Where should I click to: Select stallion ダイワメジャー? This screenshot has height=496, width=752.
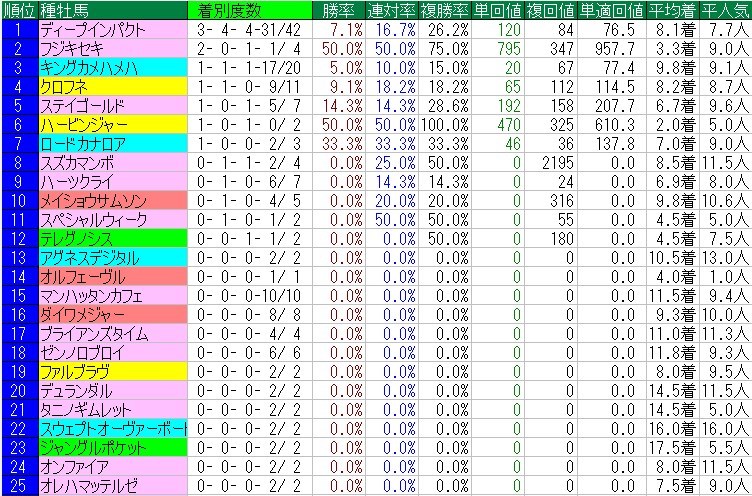[x=112, y=315]
